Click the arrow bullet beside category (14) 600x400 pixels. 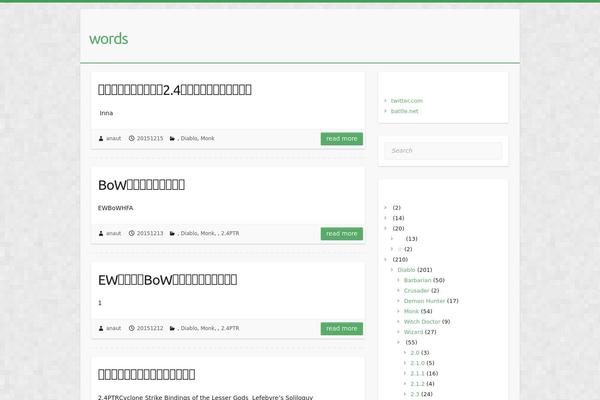click(386, 218)
